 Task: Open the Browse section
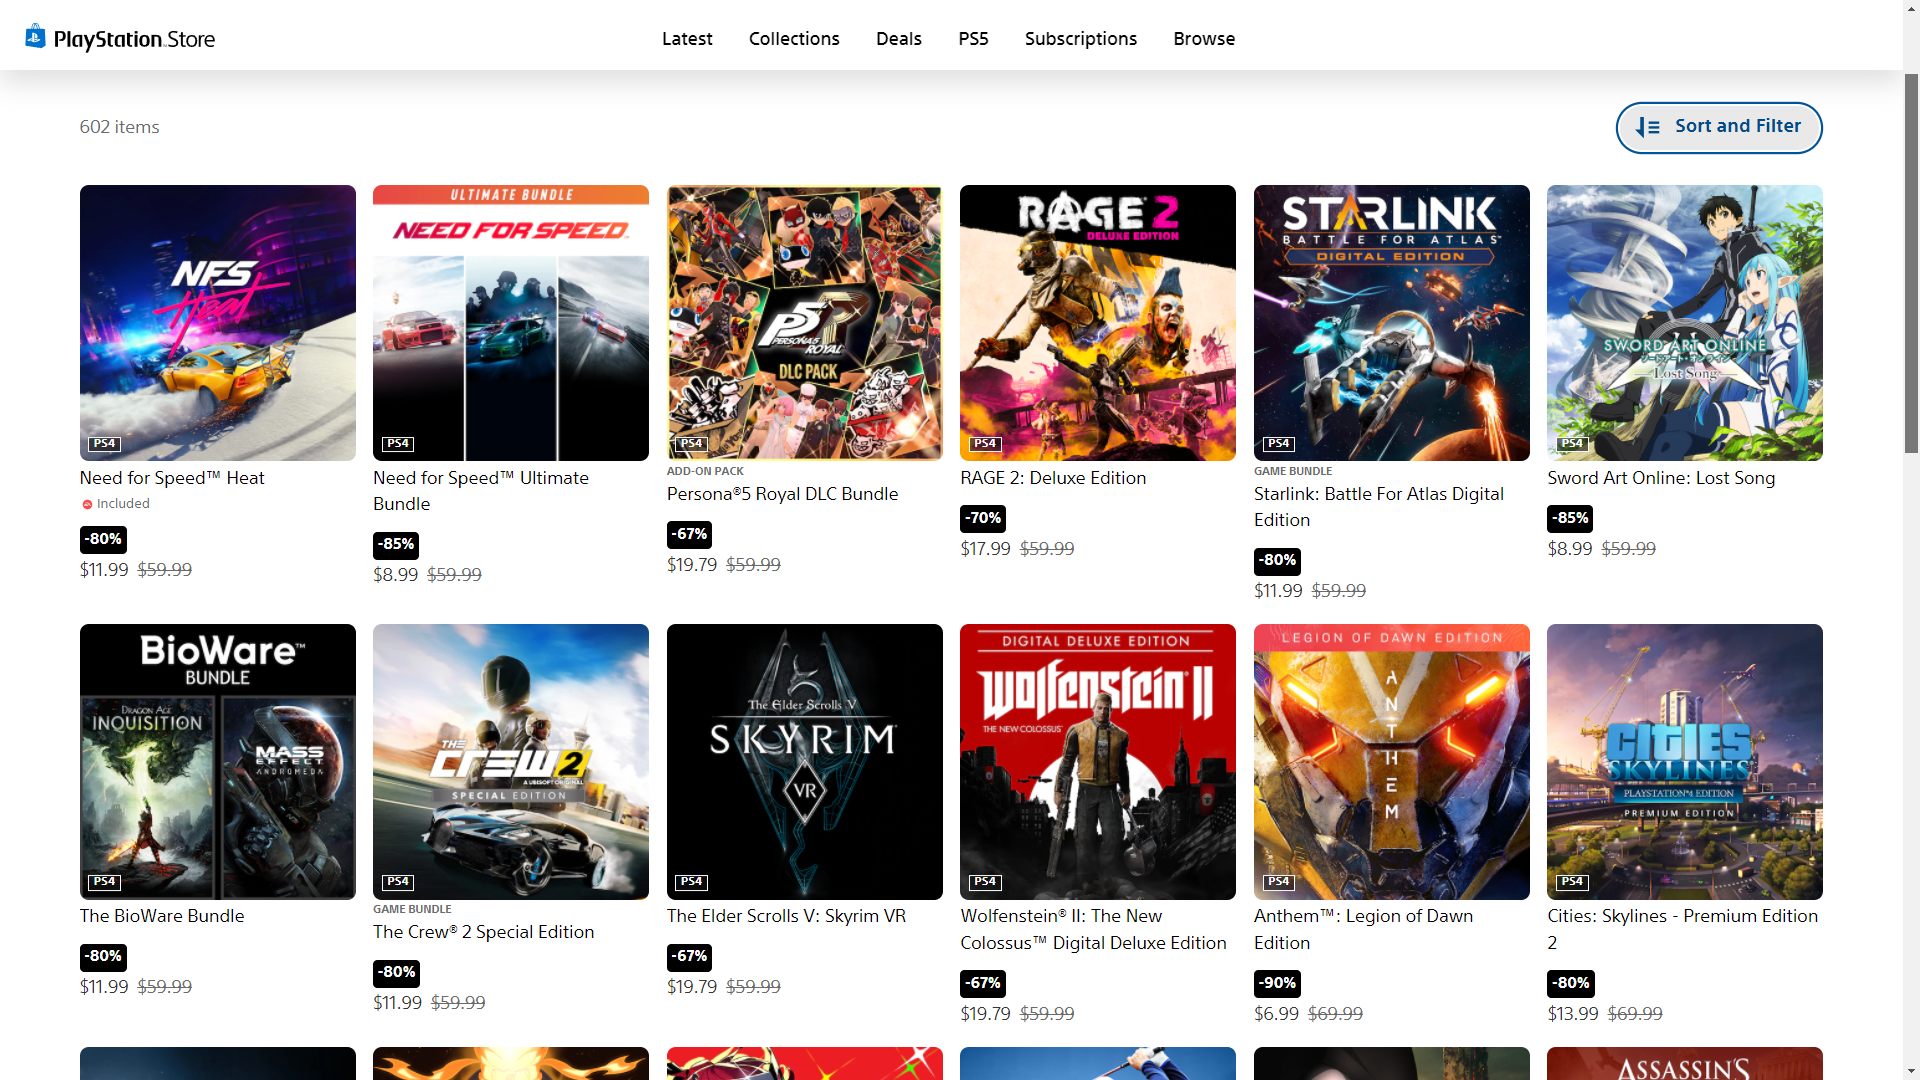click(1204, 39)
